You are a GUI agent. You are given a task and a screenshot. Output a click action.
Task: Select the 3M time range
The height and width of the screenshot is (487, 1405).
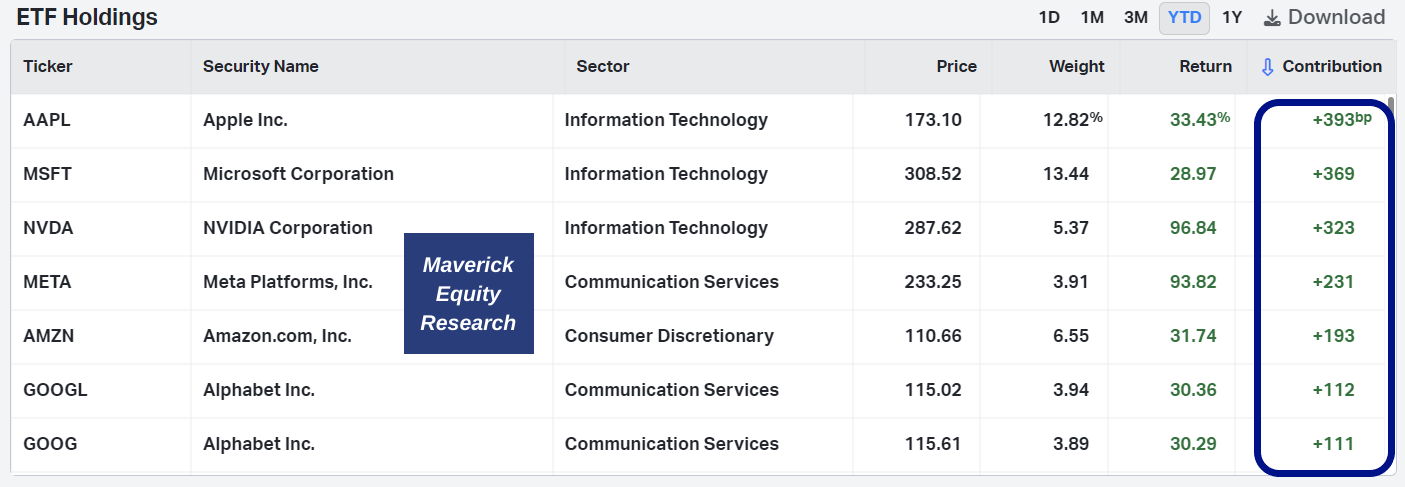coord(1136,18)
